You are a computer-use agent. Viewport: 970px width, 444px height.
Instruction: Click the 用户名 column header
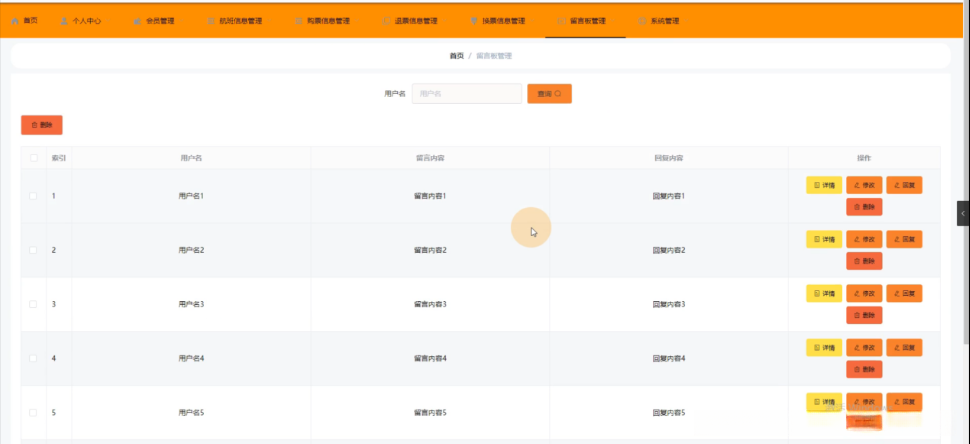pyautogui.click(x=191, y=158)
